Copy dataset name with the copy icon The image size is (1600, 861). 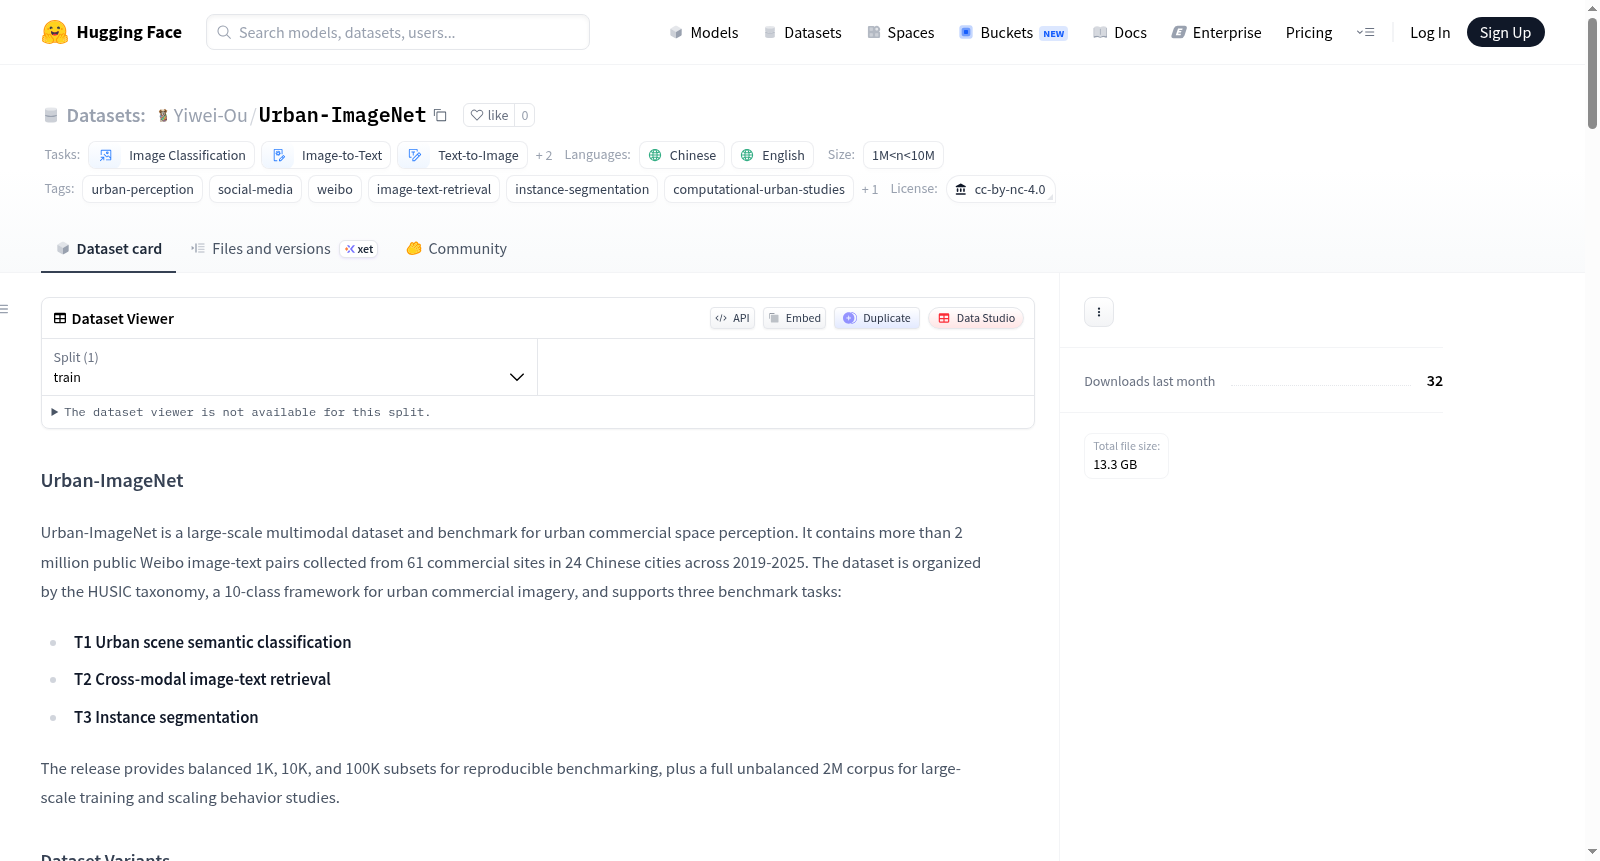pos(440,115)
